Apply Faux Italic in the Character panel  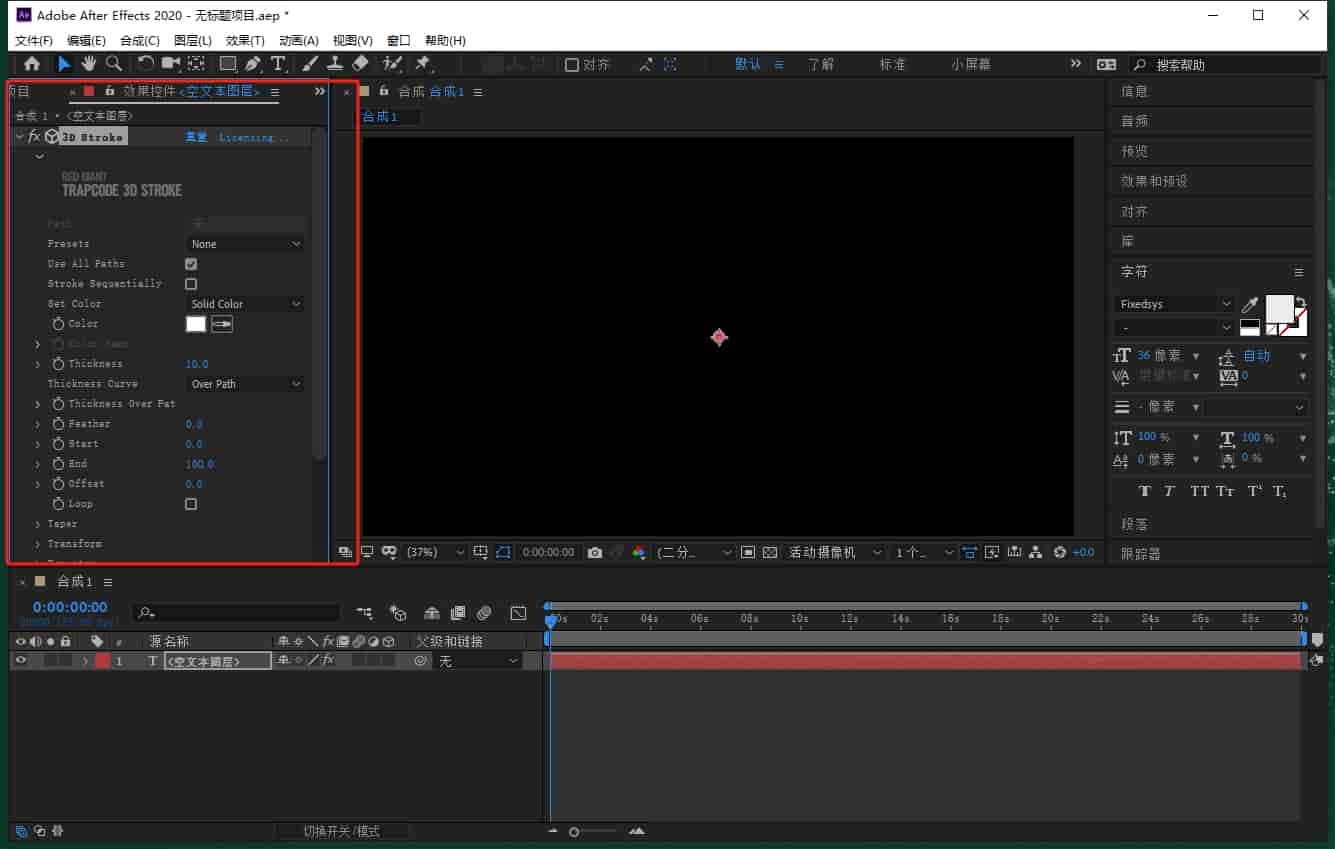[1169, 491]
